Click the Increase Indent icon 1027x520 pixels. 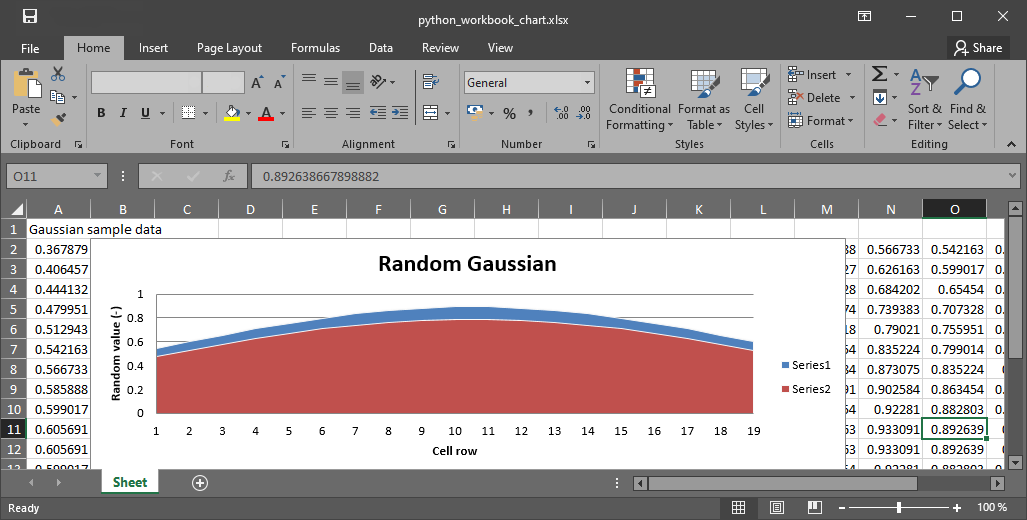click(400, 113)
